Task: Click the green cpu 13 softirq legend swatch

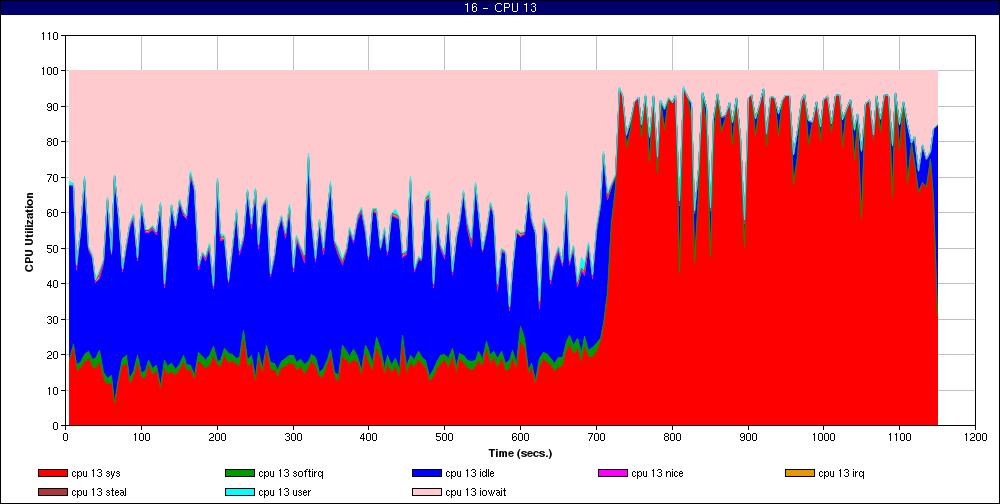Action: click(x=240, y=473)
